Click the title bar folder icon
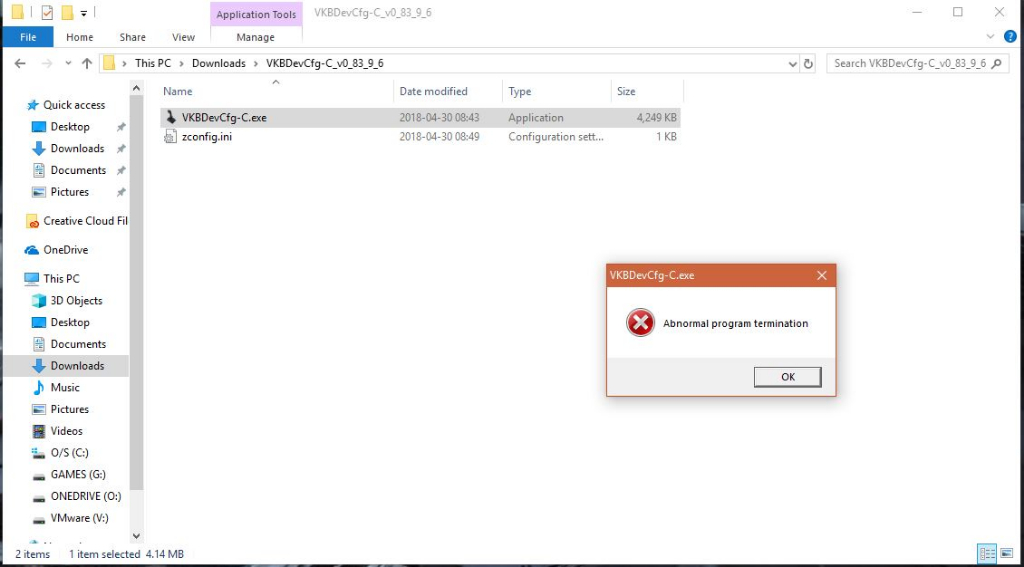Viewport: 1024px width, 567px height. point(18,12)
